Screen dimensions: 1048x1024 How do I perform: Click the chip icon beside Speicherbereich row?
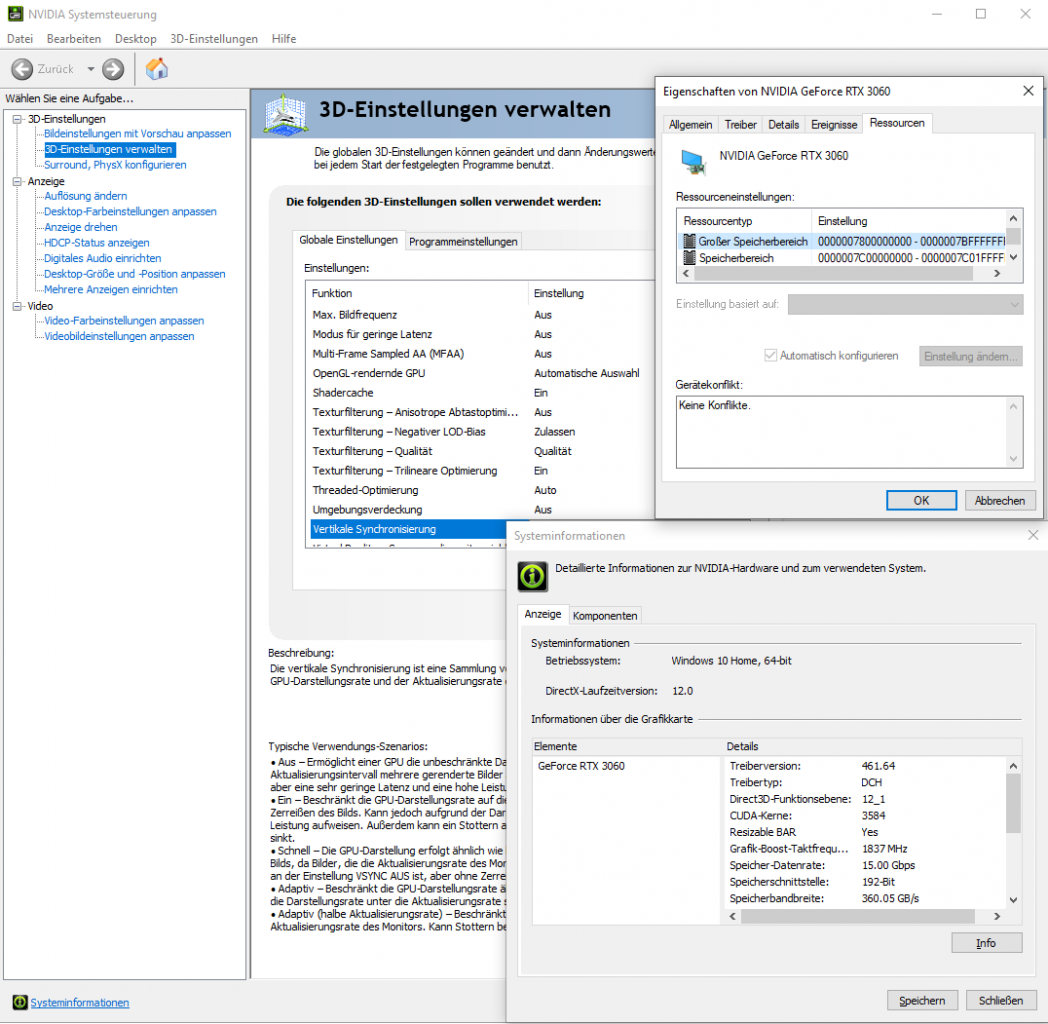click(689, 257)
